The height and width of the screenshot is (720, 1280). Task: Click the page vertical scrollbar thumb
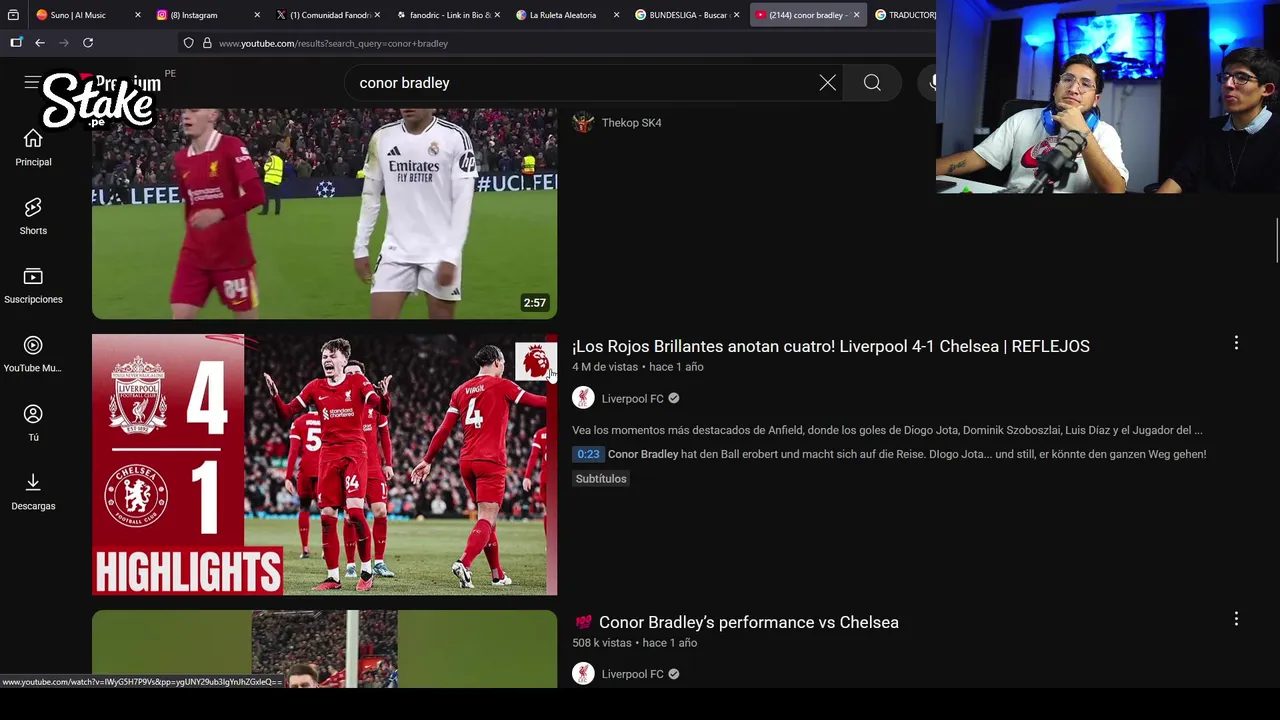pos(1277,241)
